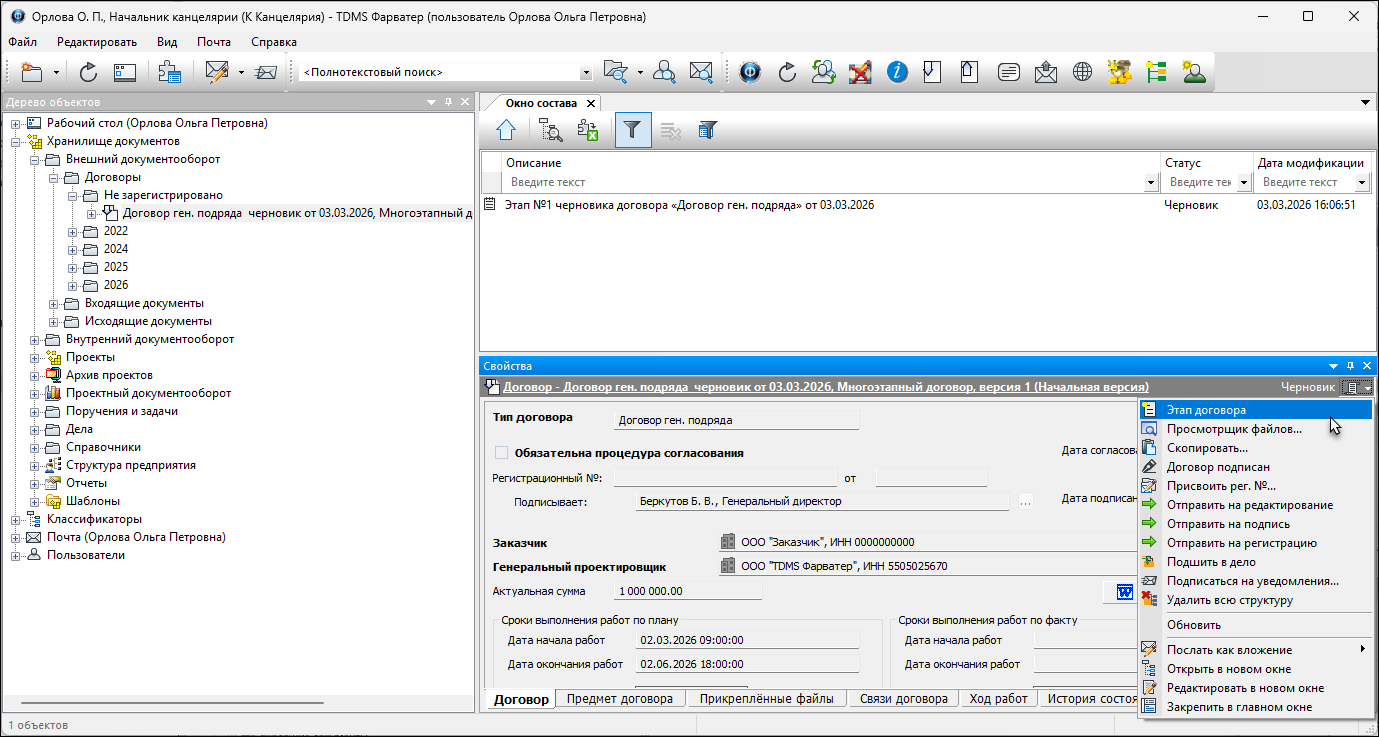The width and height of the screenshot is (1379, 737).
Task: Open the Статус filter dropdown arrow
Action: click(x=1244, y=183)
